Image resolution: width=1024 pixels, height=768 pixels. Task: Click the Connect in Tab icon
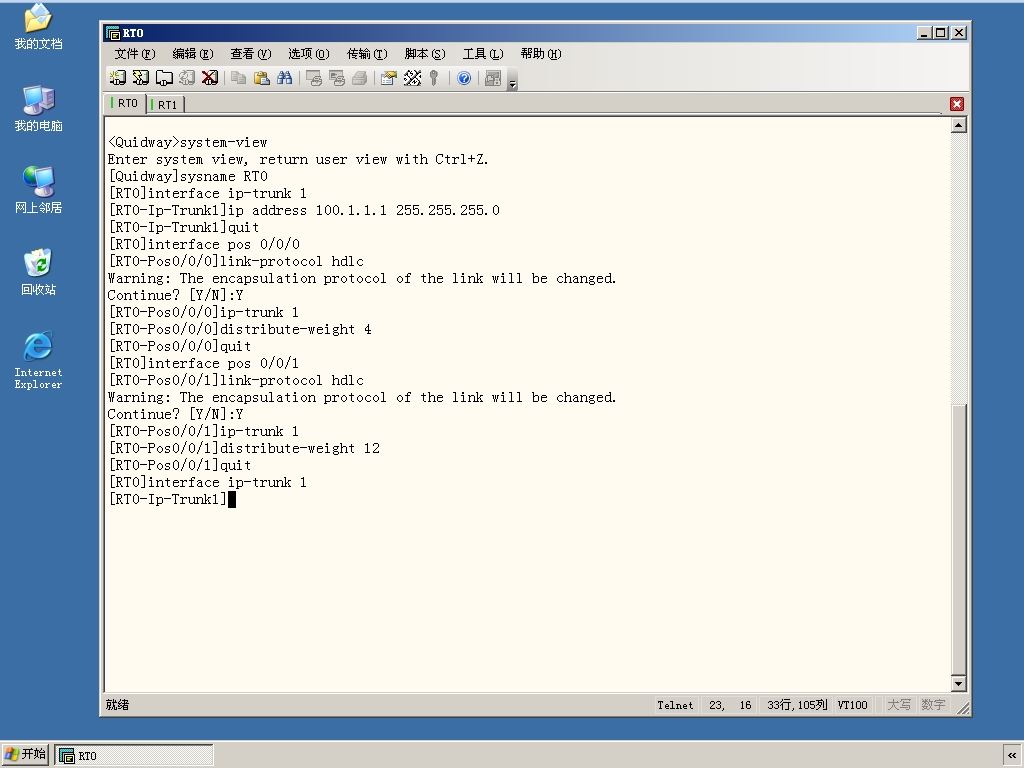(164, 78)
